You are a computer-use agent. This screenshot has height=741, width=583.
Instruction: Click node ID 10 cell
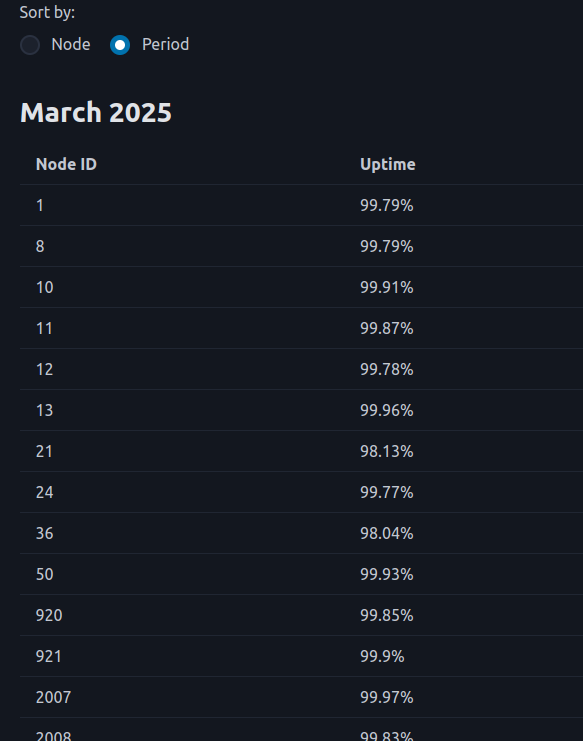click(45, 287)
